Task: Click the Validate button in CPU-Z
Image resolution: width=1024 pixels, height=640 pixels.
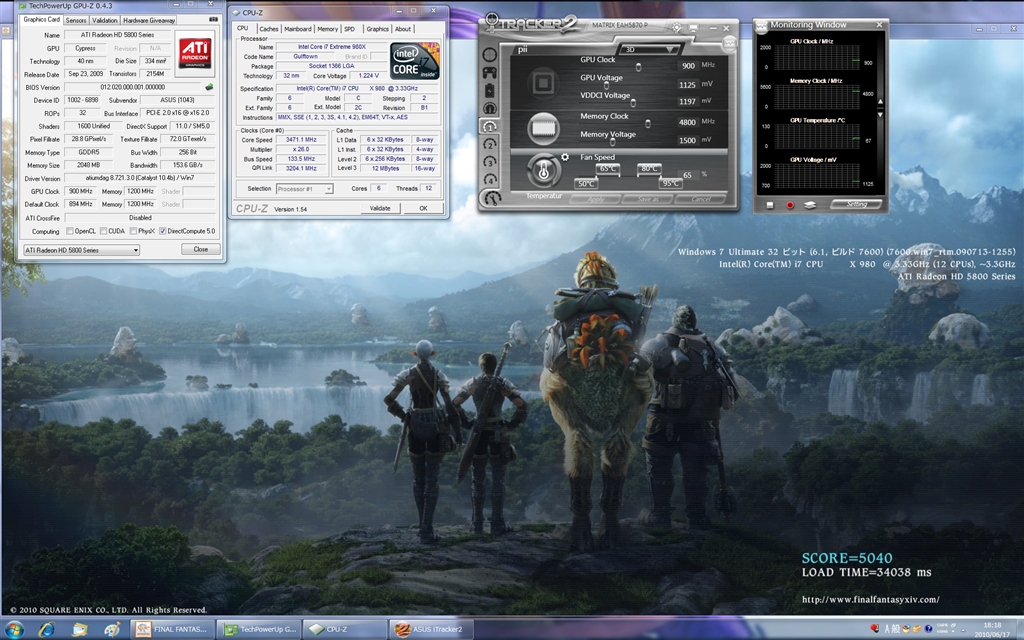Action: 380,208
